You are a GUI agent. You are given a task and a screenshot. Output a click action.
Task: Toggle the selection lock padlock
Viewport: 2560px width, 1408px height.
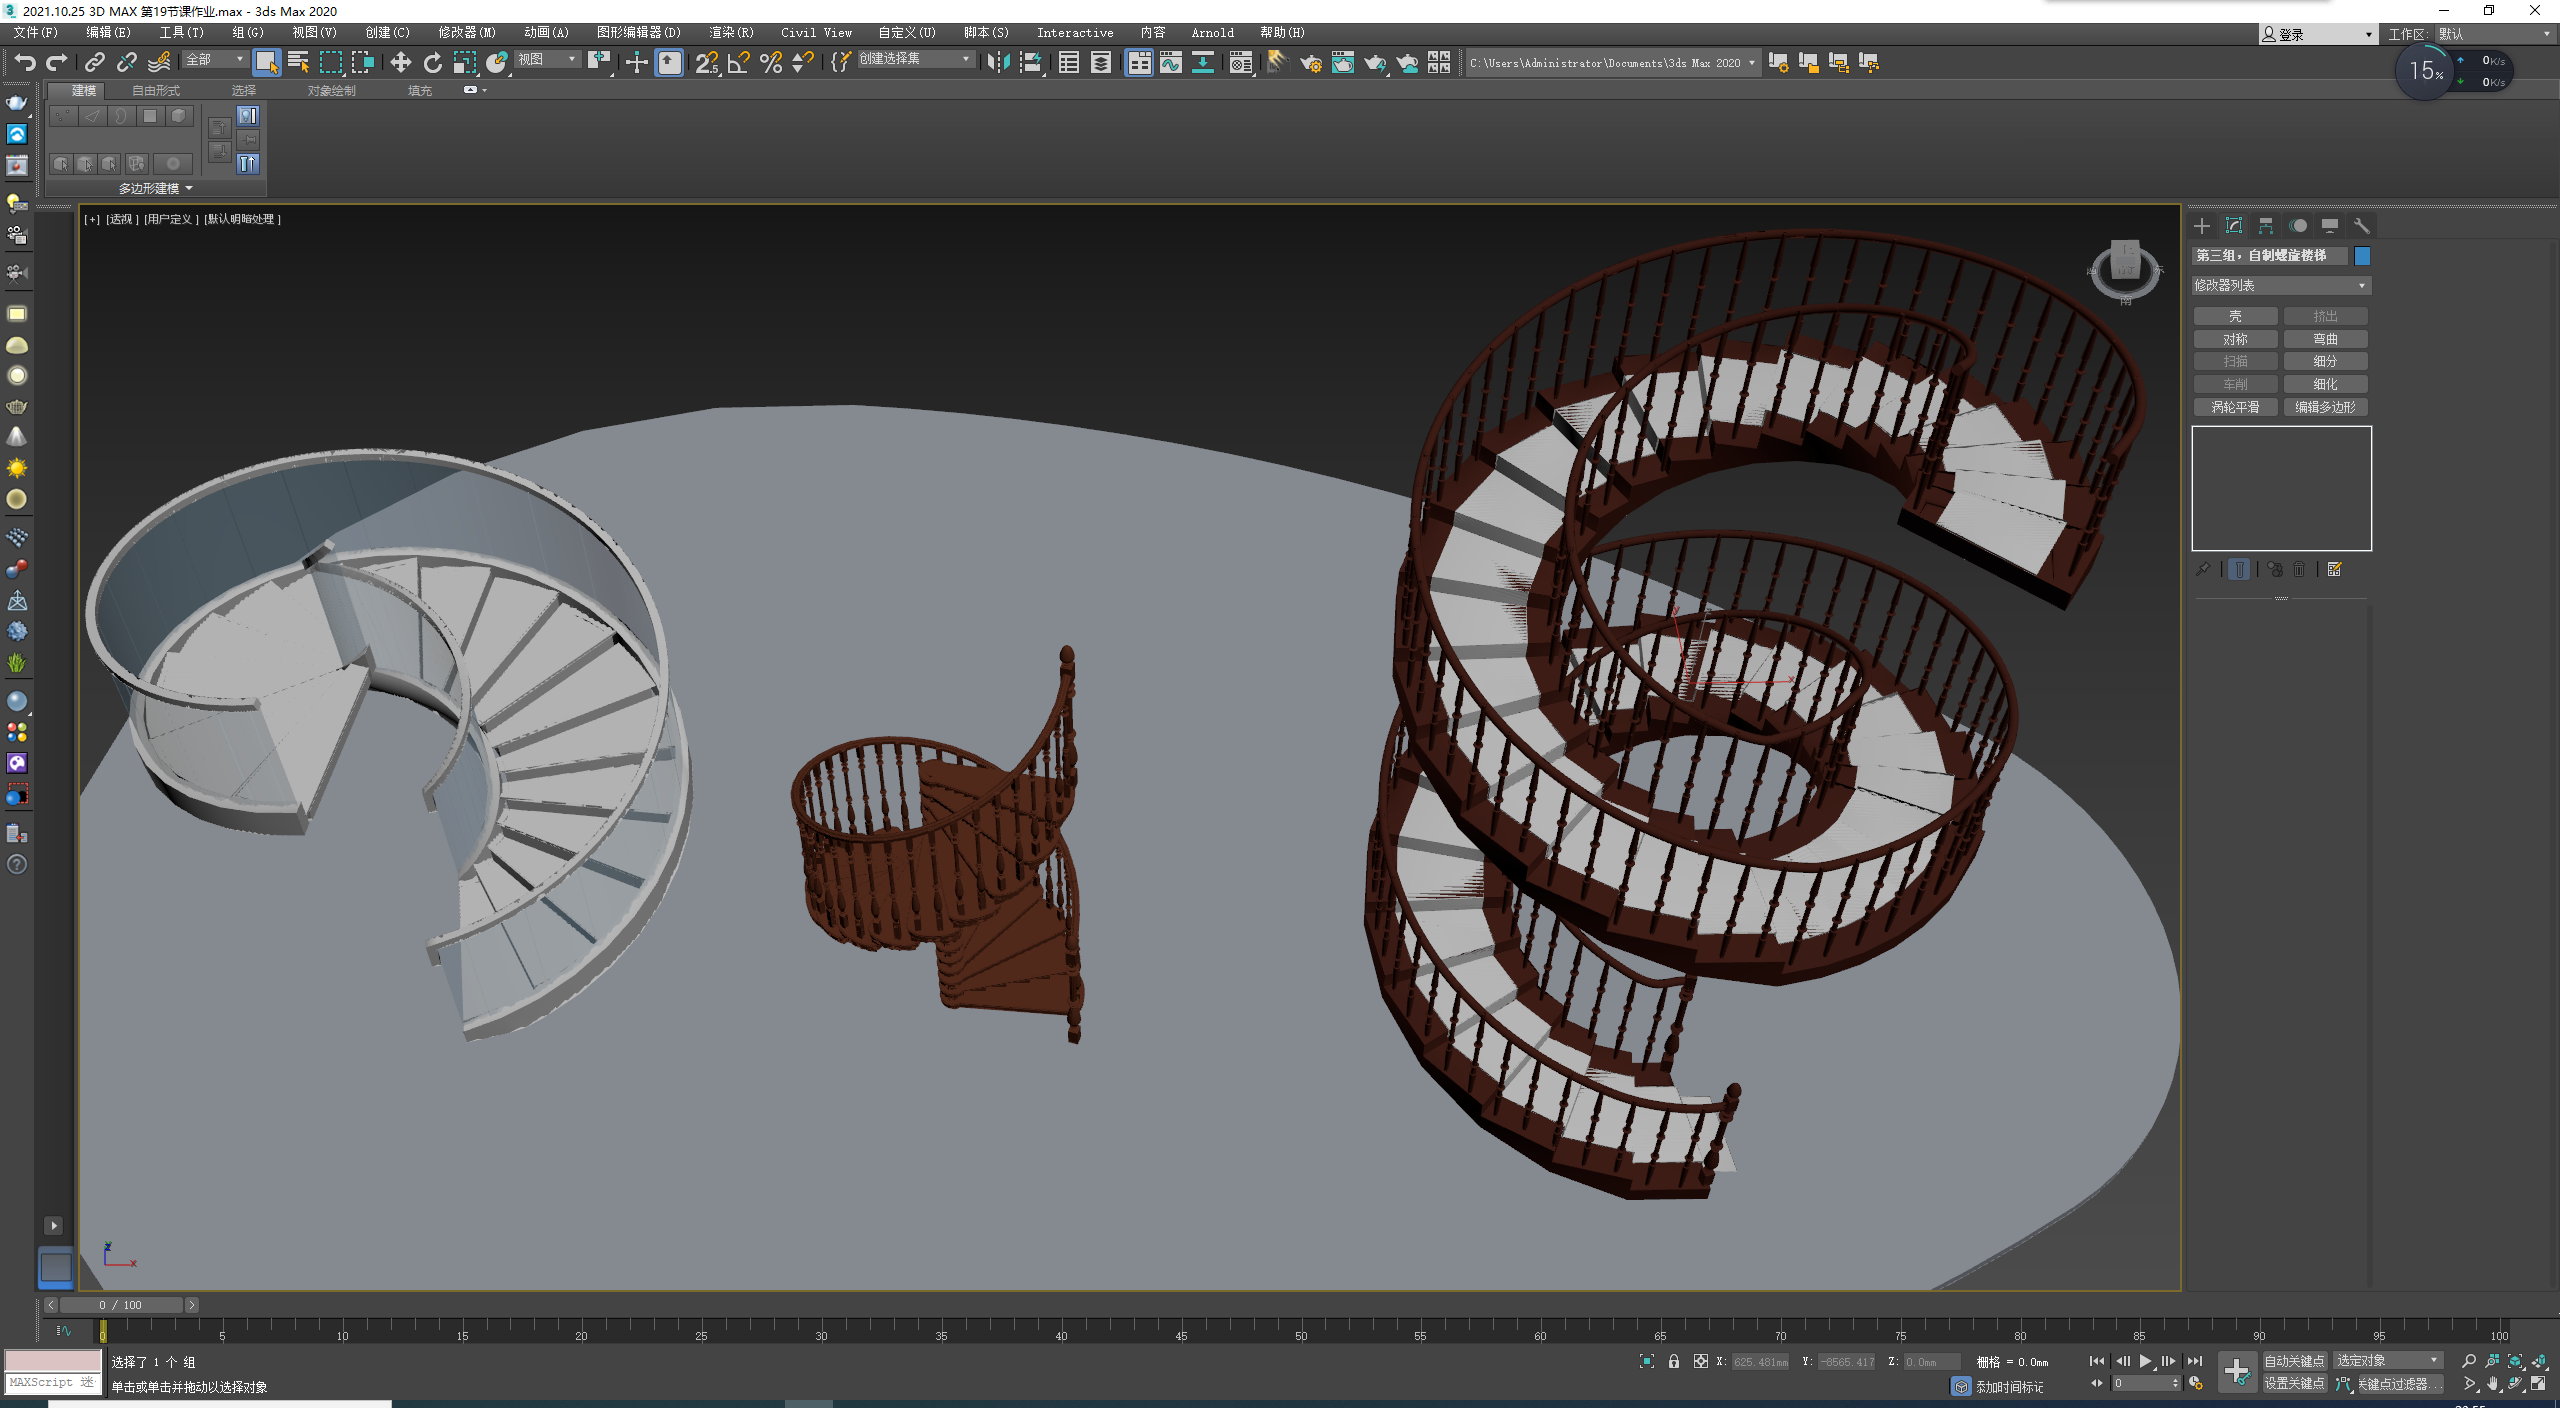[x=1674, y=1362]
